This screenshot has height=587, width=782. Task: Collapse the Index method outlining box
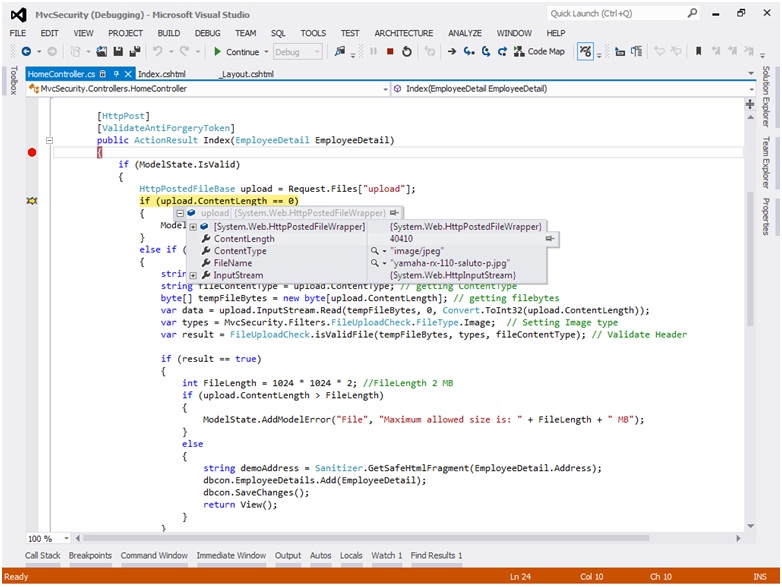49,141
